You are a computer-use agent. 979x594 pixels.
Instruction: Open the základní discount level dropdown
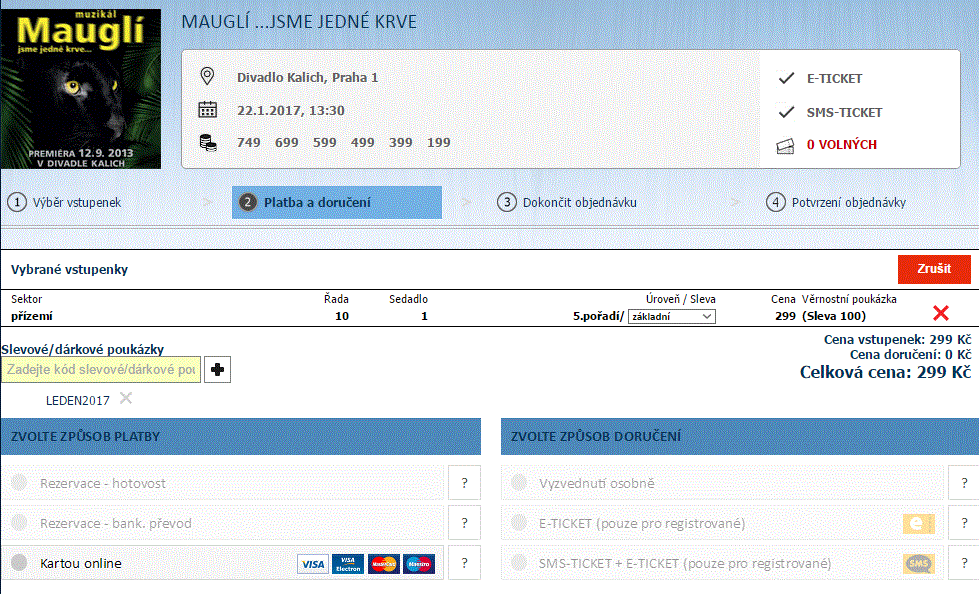point(672,317)
